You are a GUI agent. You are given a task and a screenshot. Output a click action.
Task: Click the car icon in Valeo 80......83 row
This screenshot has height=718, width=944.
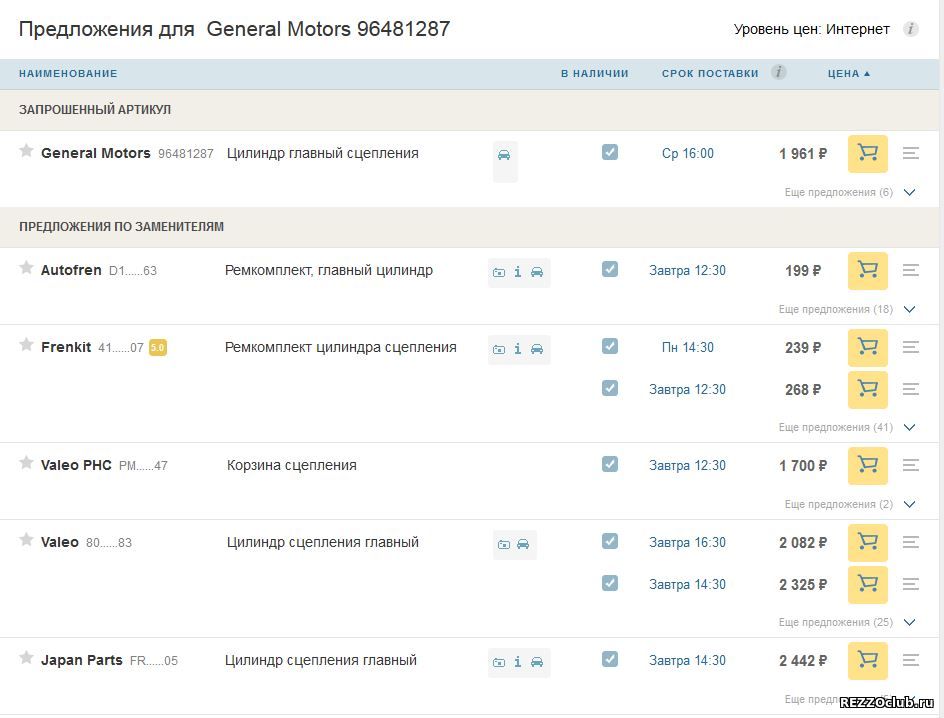coord(523,545)
